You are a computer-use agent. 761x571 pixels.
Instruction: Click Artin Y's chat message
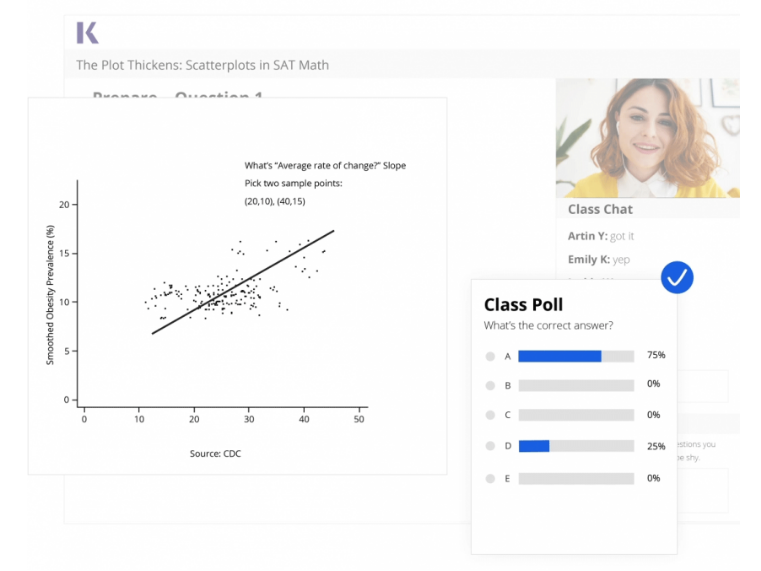click(x=601, y=236)
